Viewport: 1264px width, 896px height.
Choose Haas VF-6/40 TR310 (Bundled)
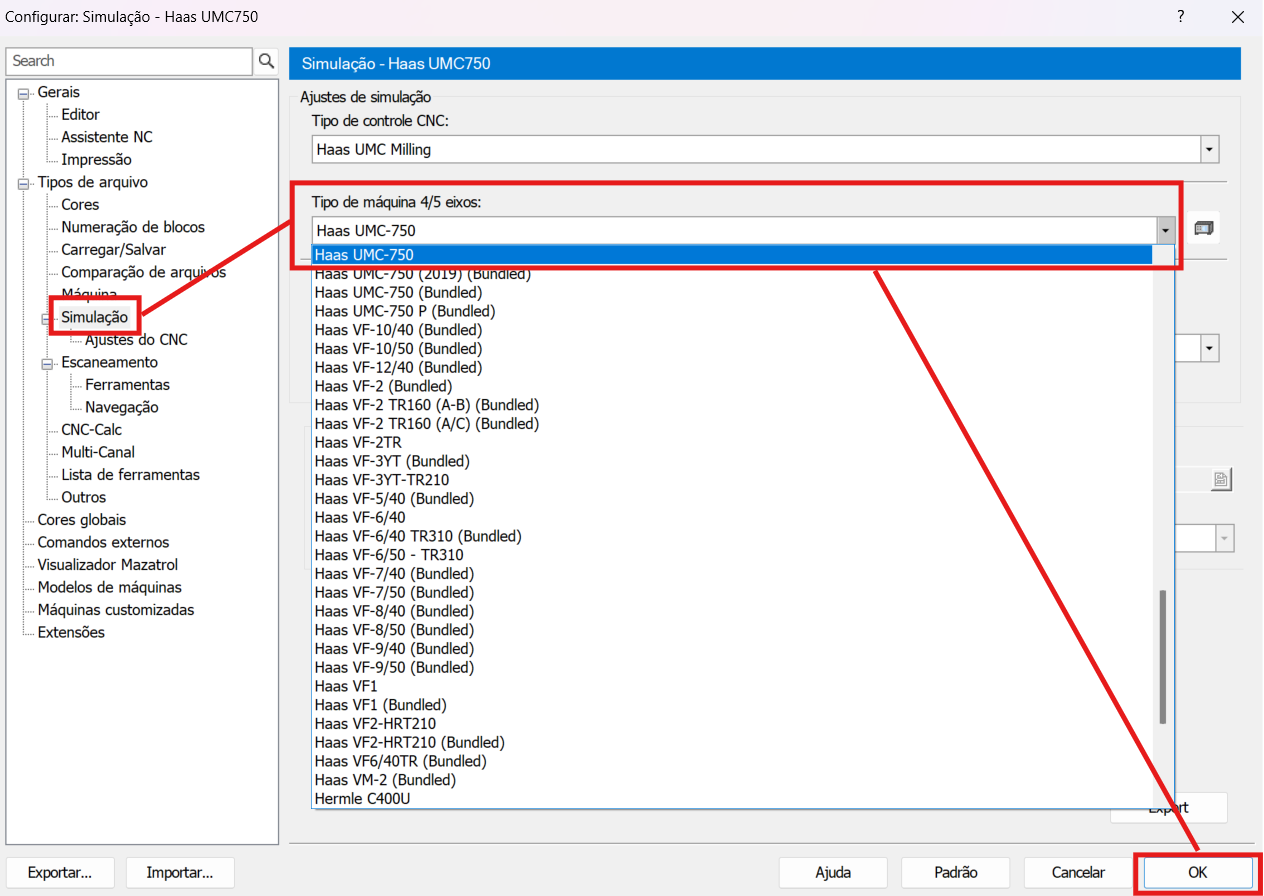[x=417, y=536]
